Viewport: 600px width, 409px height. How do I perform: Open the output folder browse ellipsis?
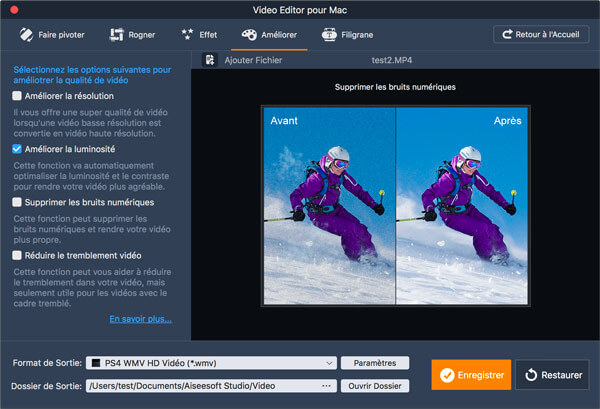326,386
